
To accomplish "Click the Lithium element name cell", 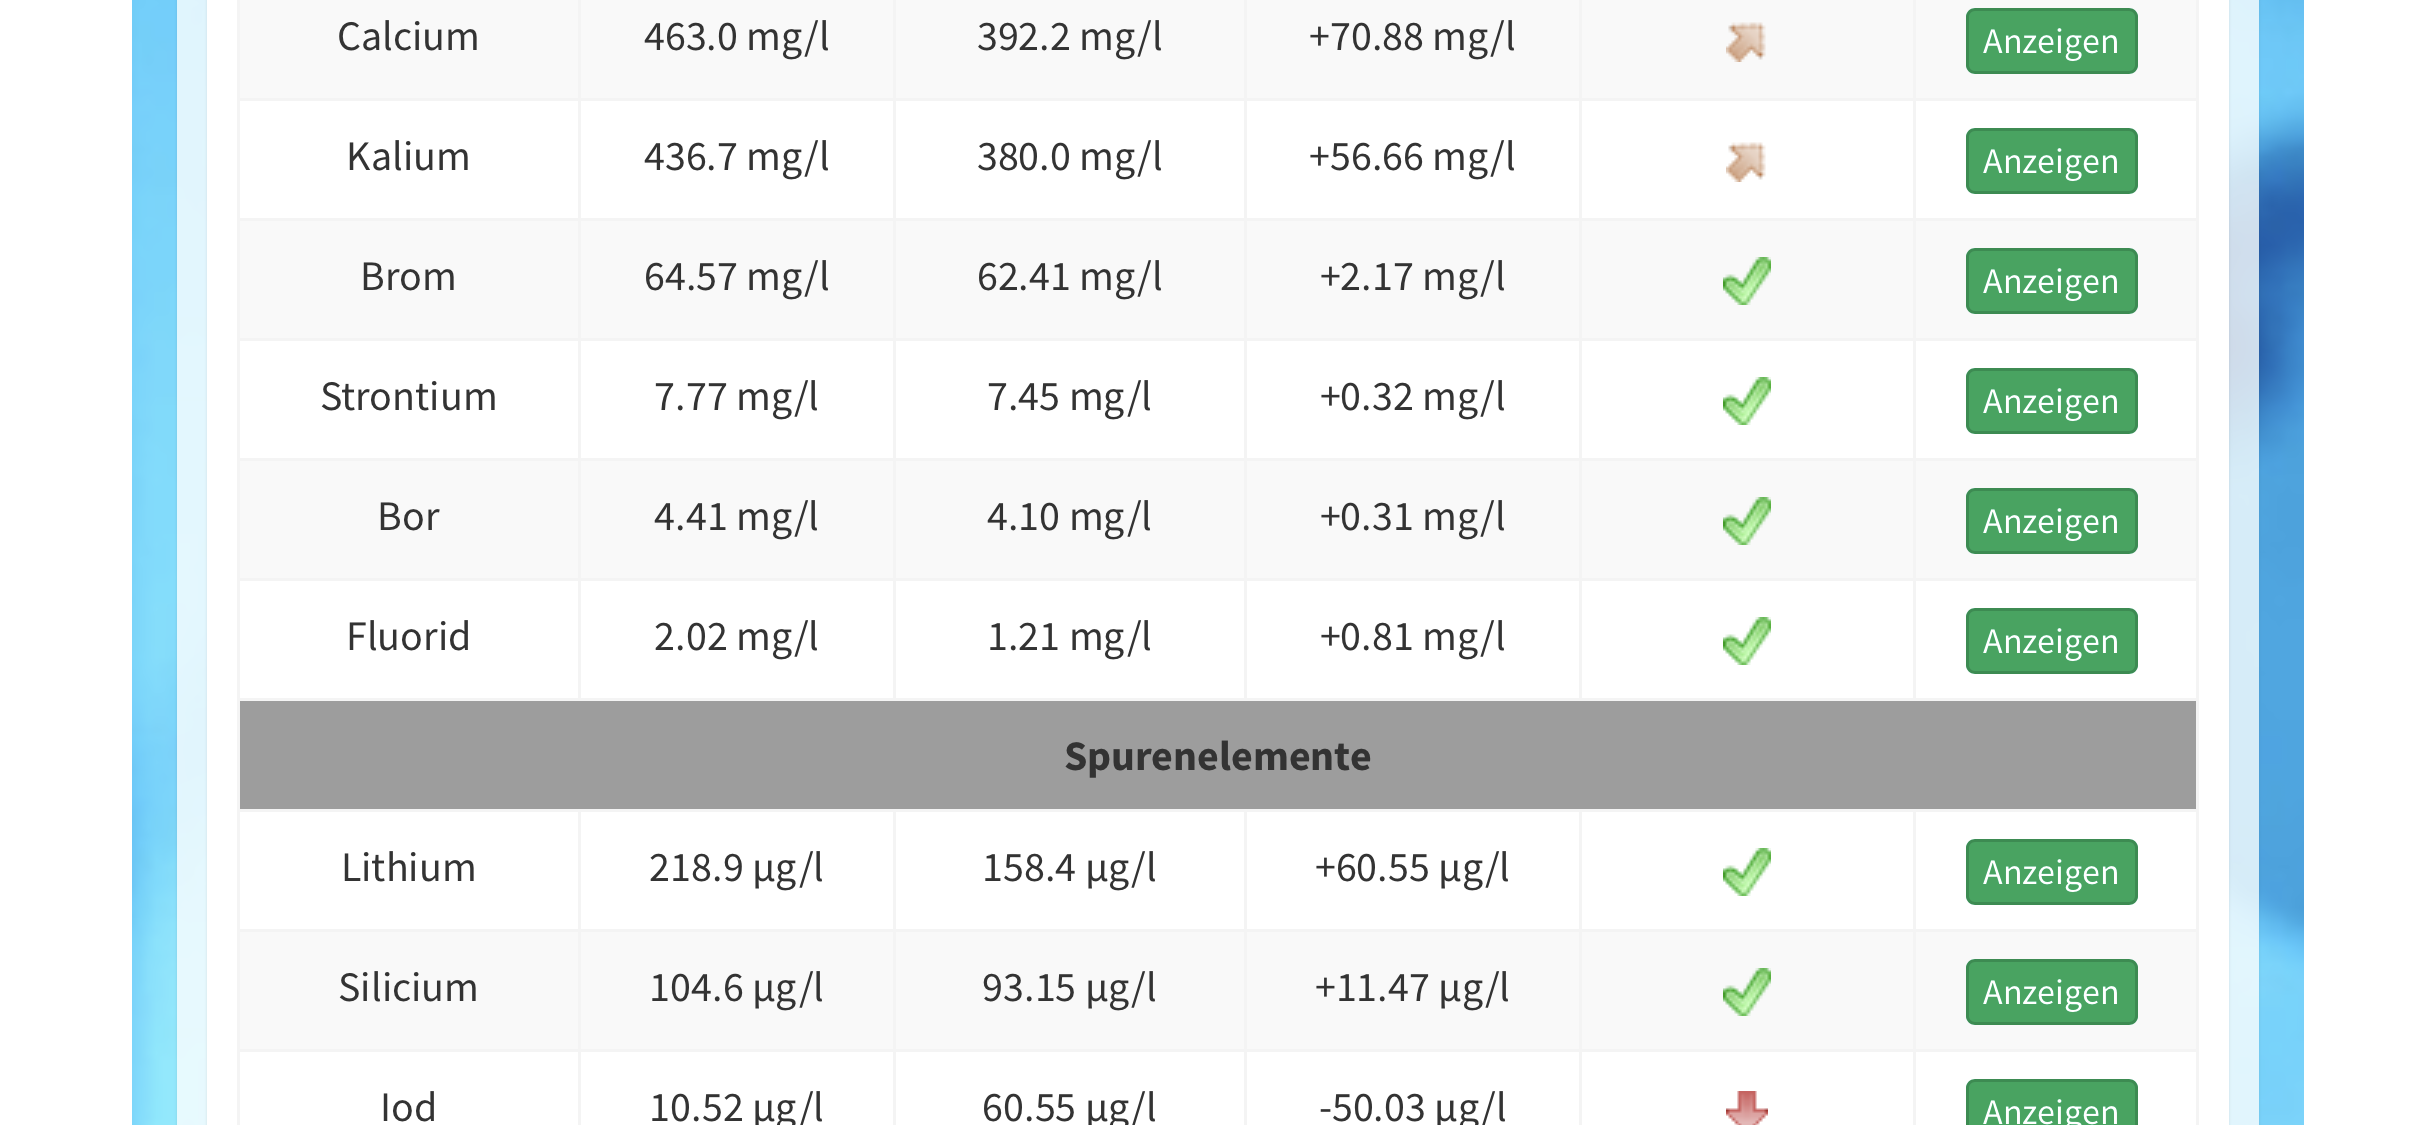I will [x=408, y=868].
